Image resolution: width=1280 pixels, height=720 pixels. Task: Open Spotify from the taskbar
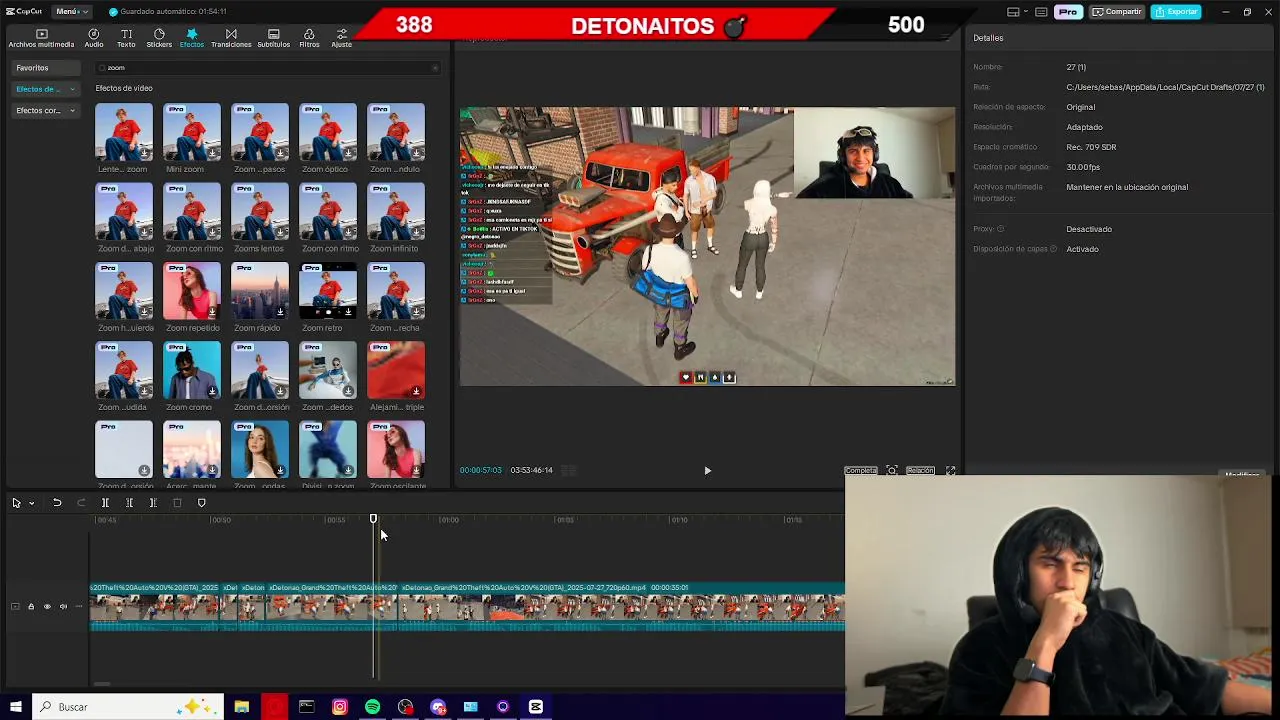pyautogui.click(x=372, y=707)
